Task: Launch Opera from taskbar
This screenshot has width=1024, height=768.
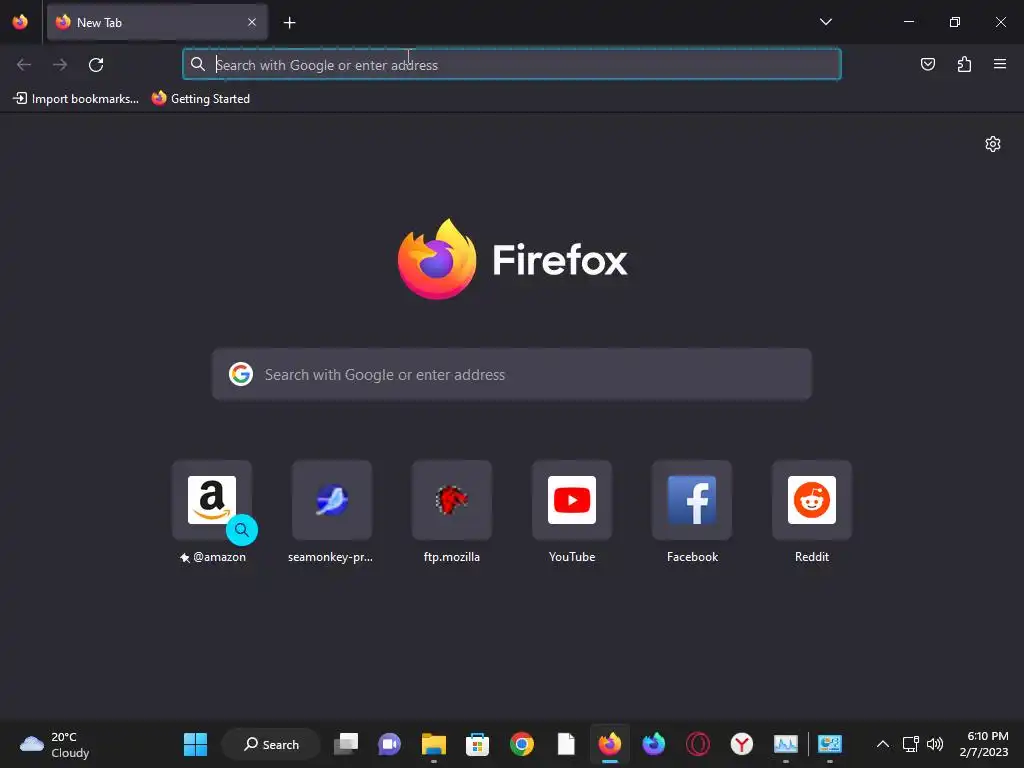Action: [x=698, y=744]
